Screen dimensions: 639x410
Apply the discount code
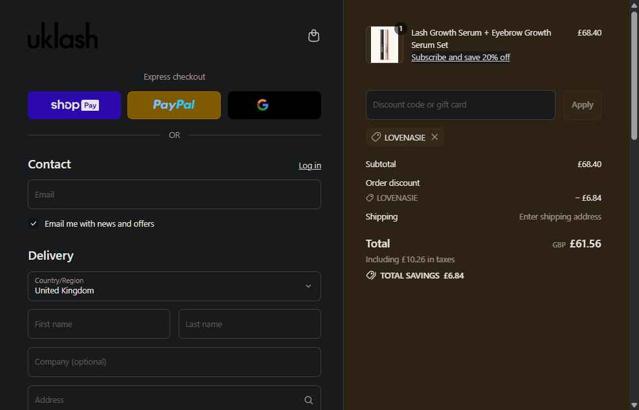coord(582,105)
